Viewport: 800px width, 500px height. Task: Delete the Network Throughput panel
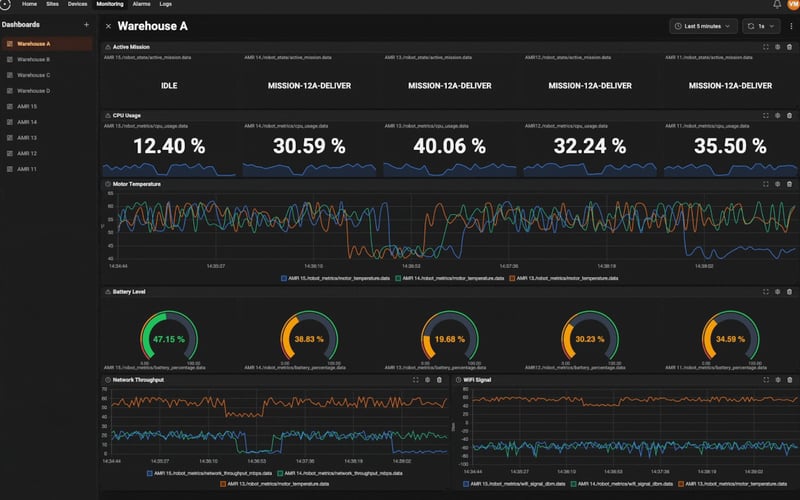[439, 380]
